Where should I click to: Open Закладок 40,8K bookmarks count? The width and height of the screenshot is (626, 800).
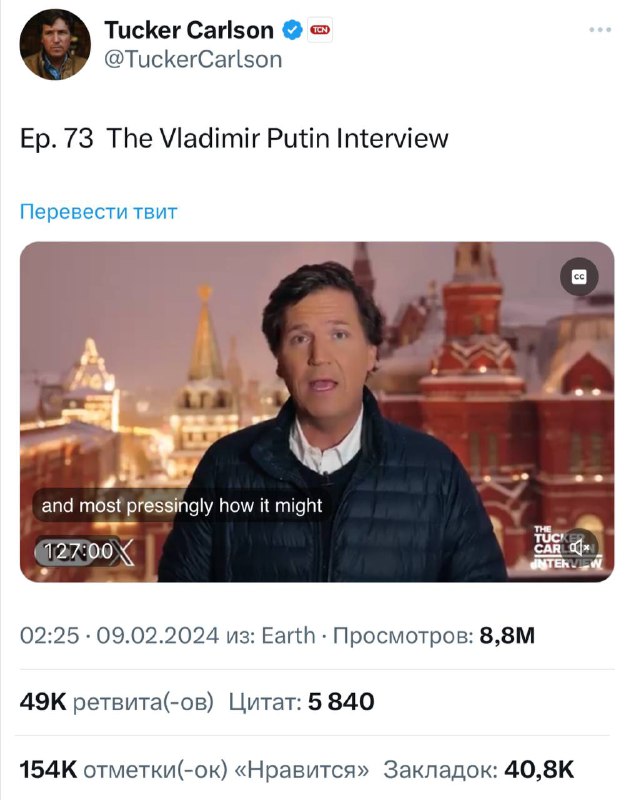pyautogui.click(x=479, y=769)
